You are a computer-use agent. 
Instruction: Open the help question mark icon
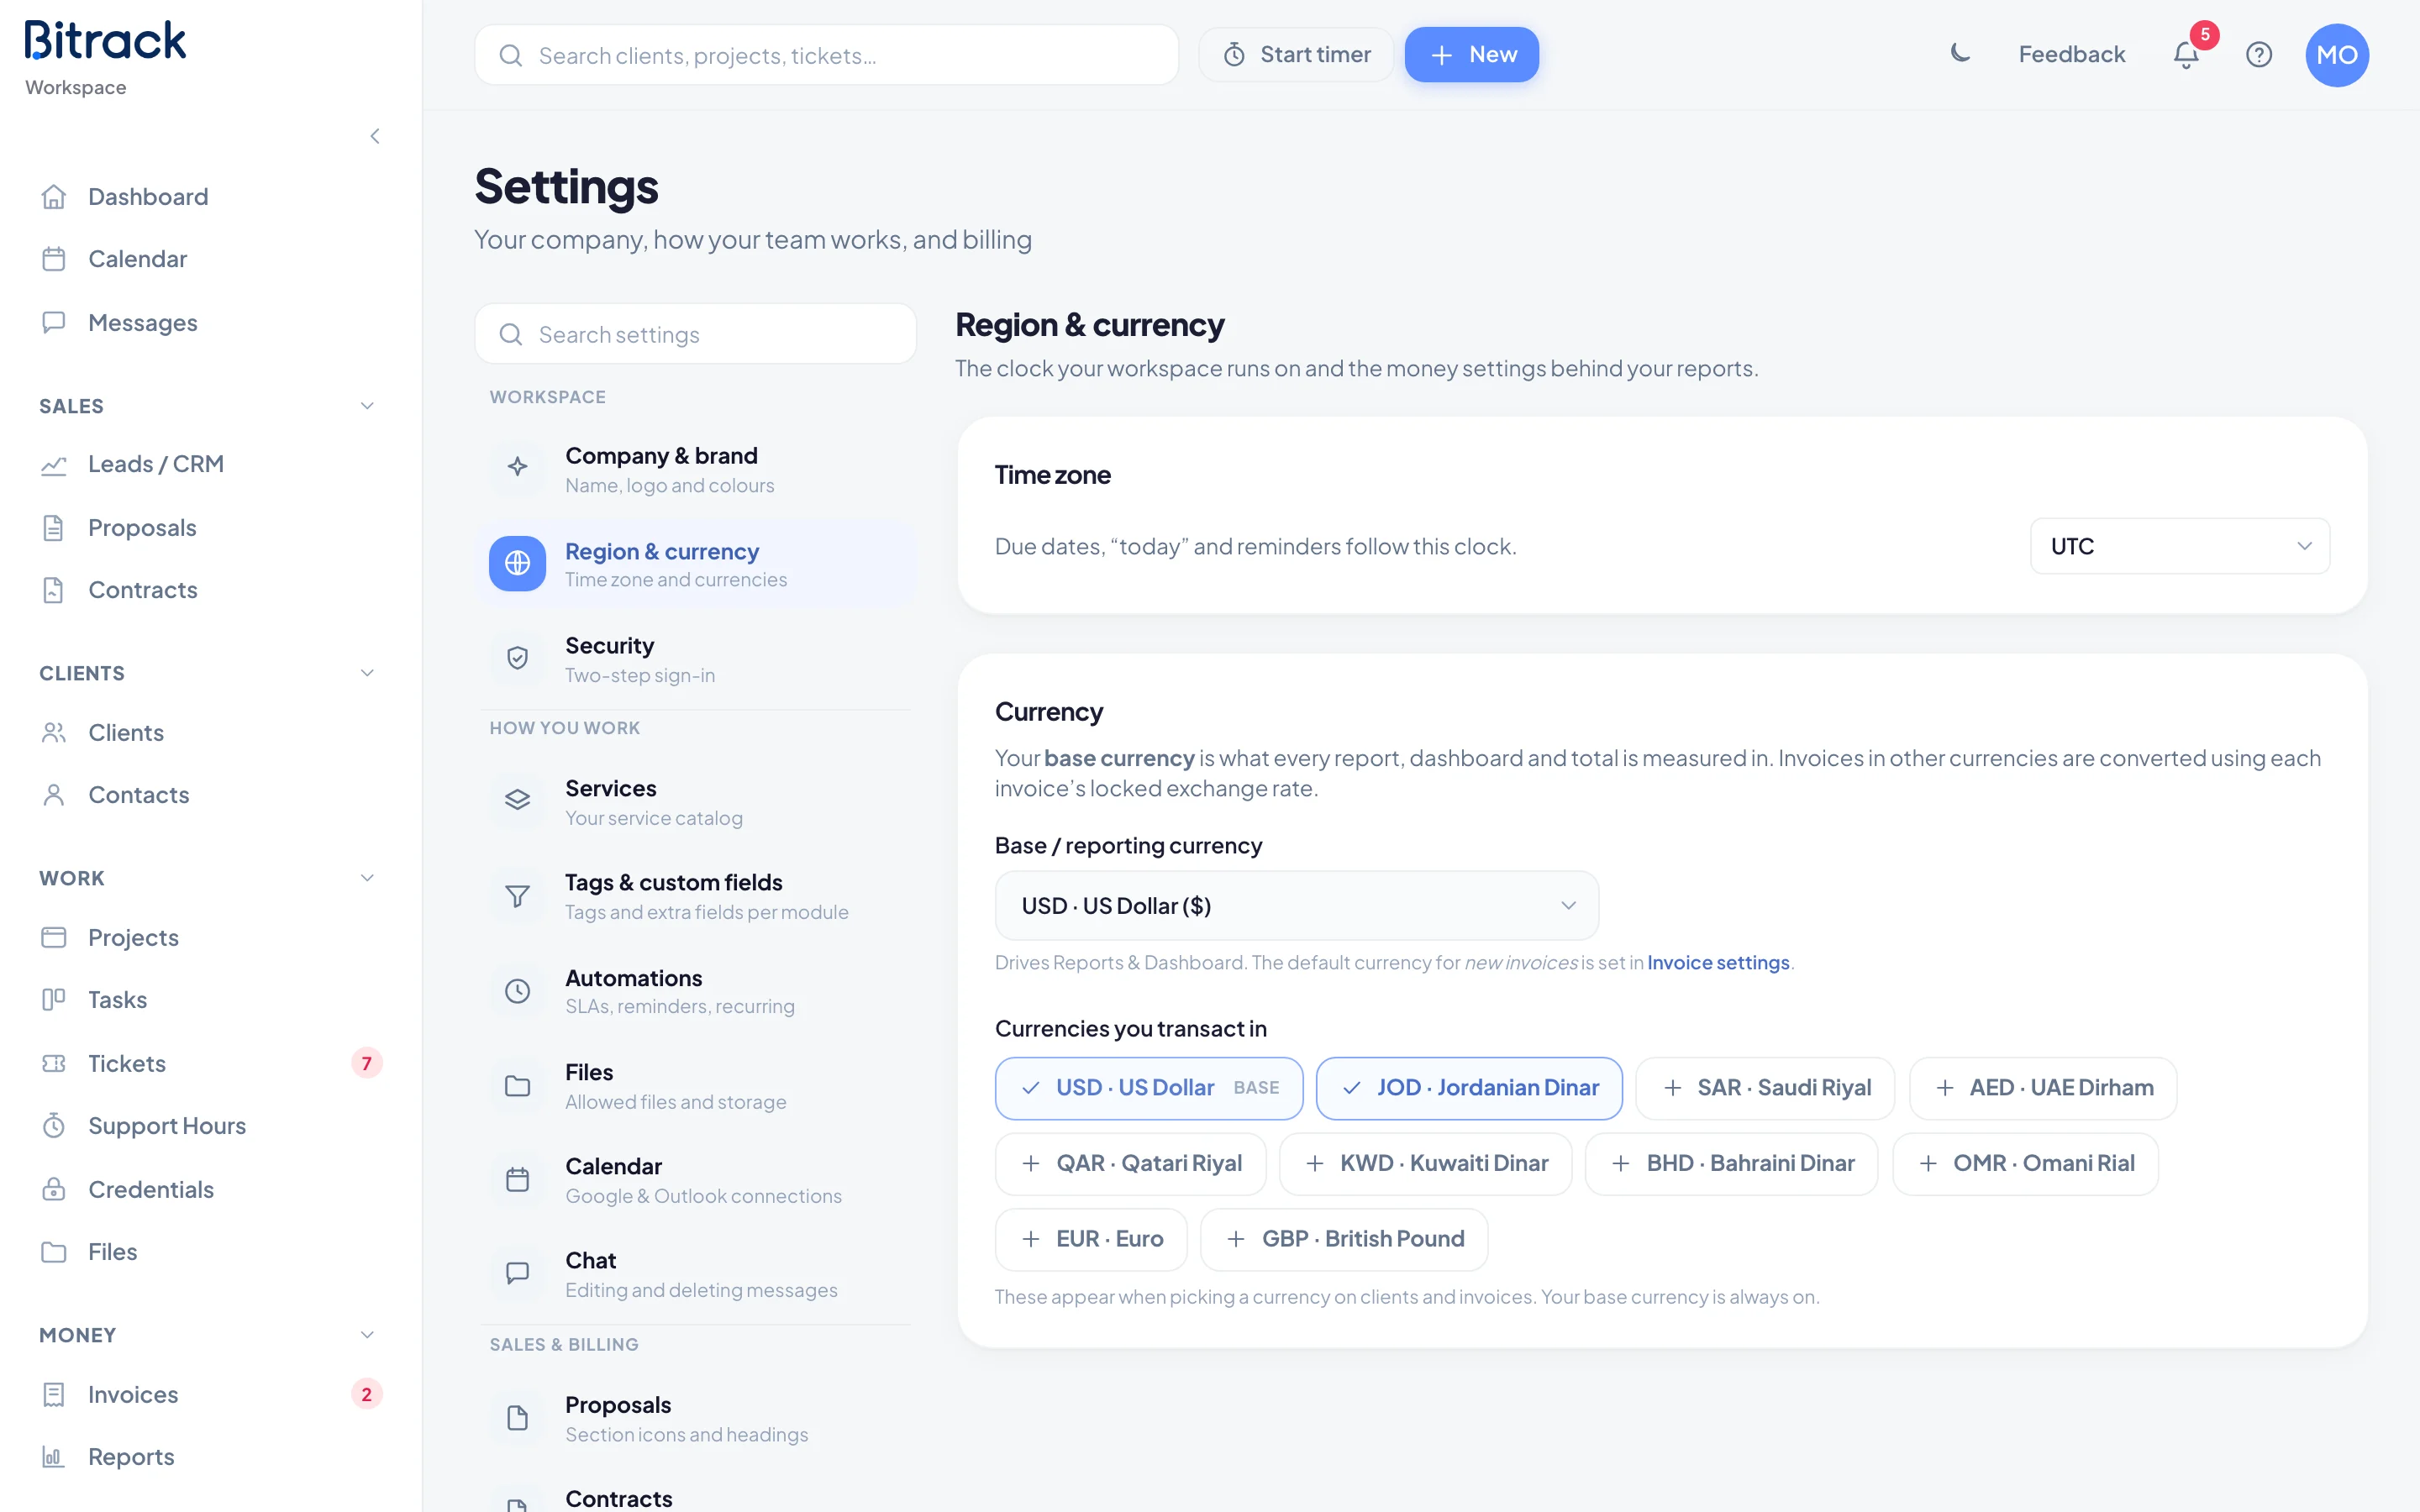2259,55
